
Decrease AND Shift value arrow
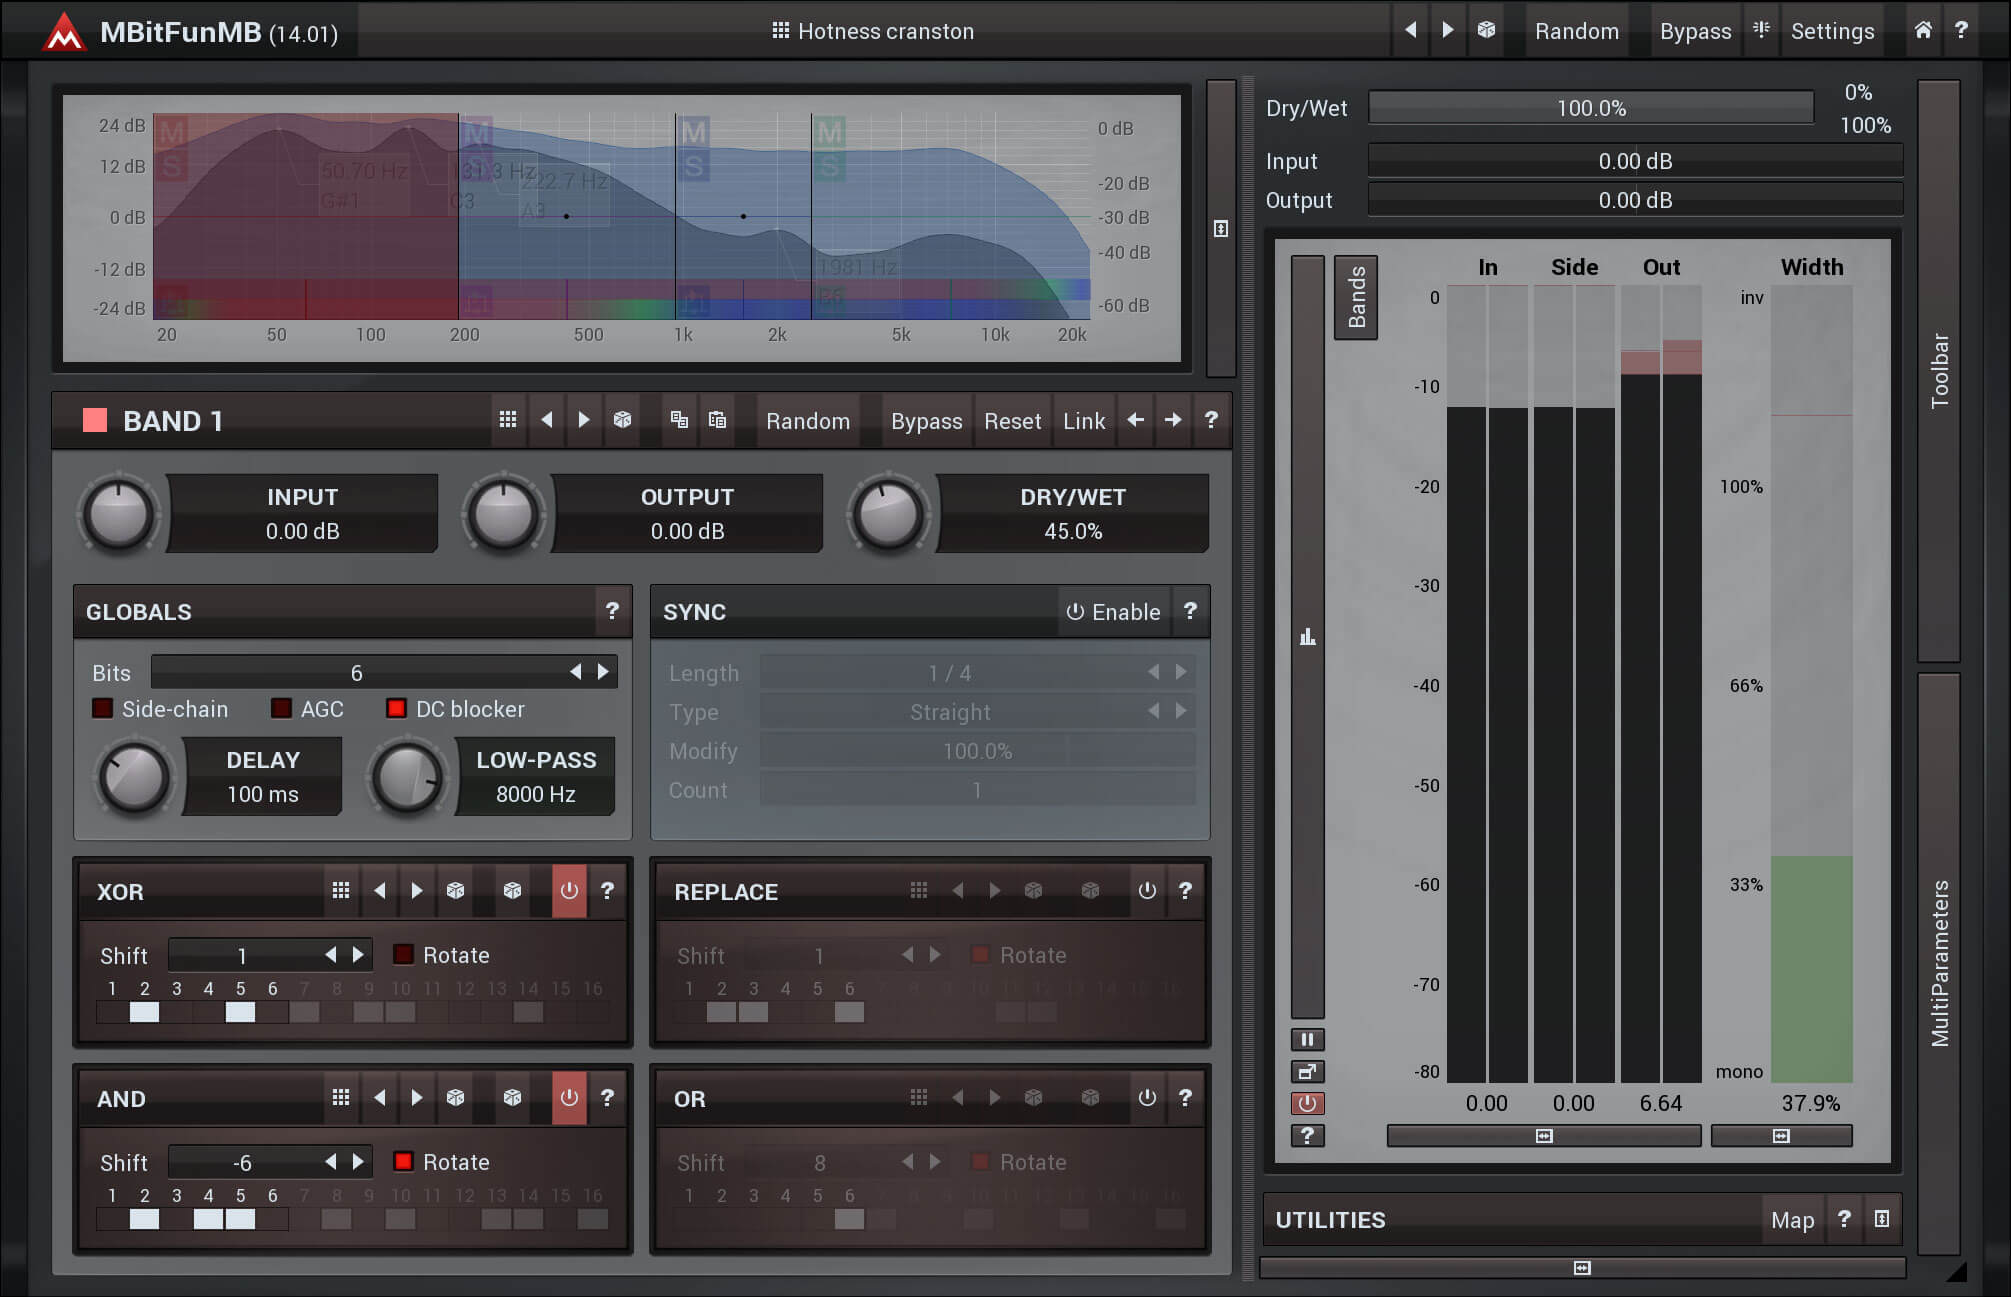click(331, 1162)
